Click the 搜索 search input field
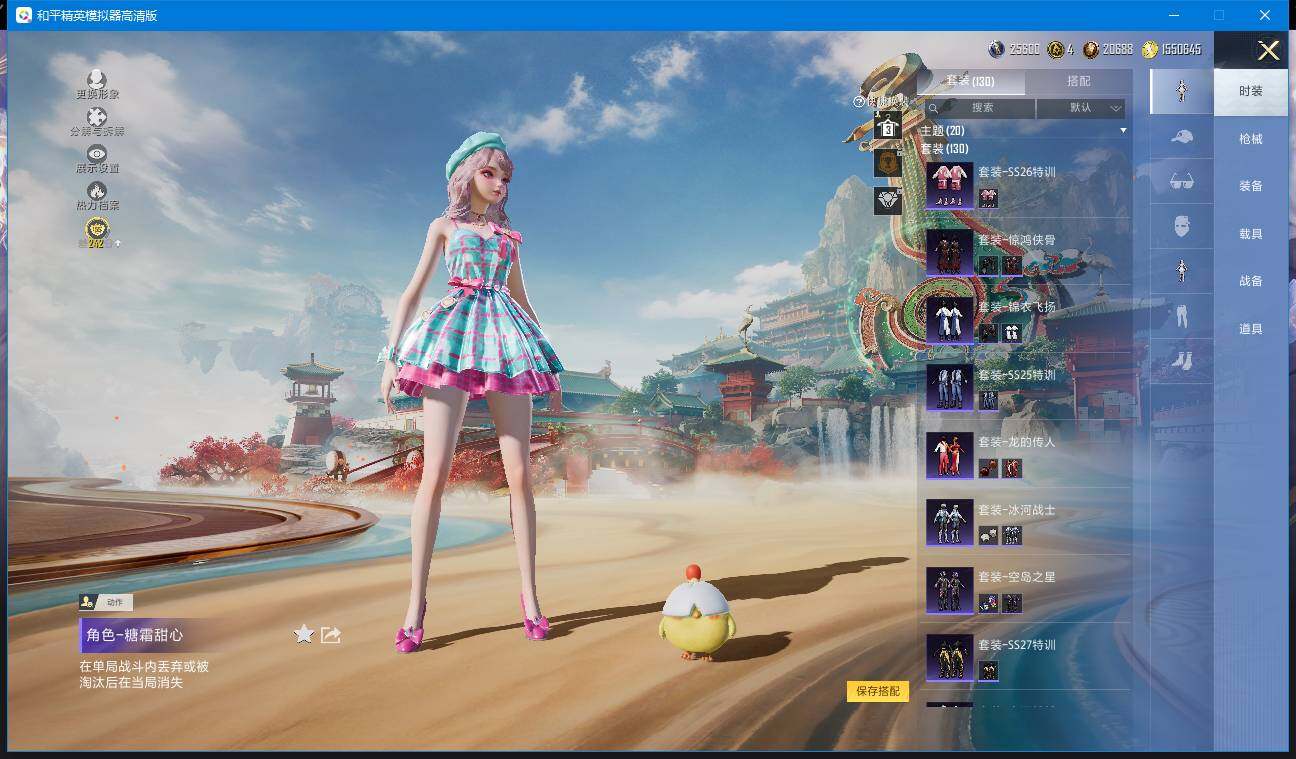This screenshot has height=759, width=1296. pos(982,108)
